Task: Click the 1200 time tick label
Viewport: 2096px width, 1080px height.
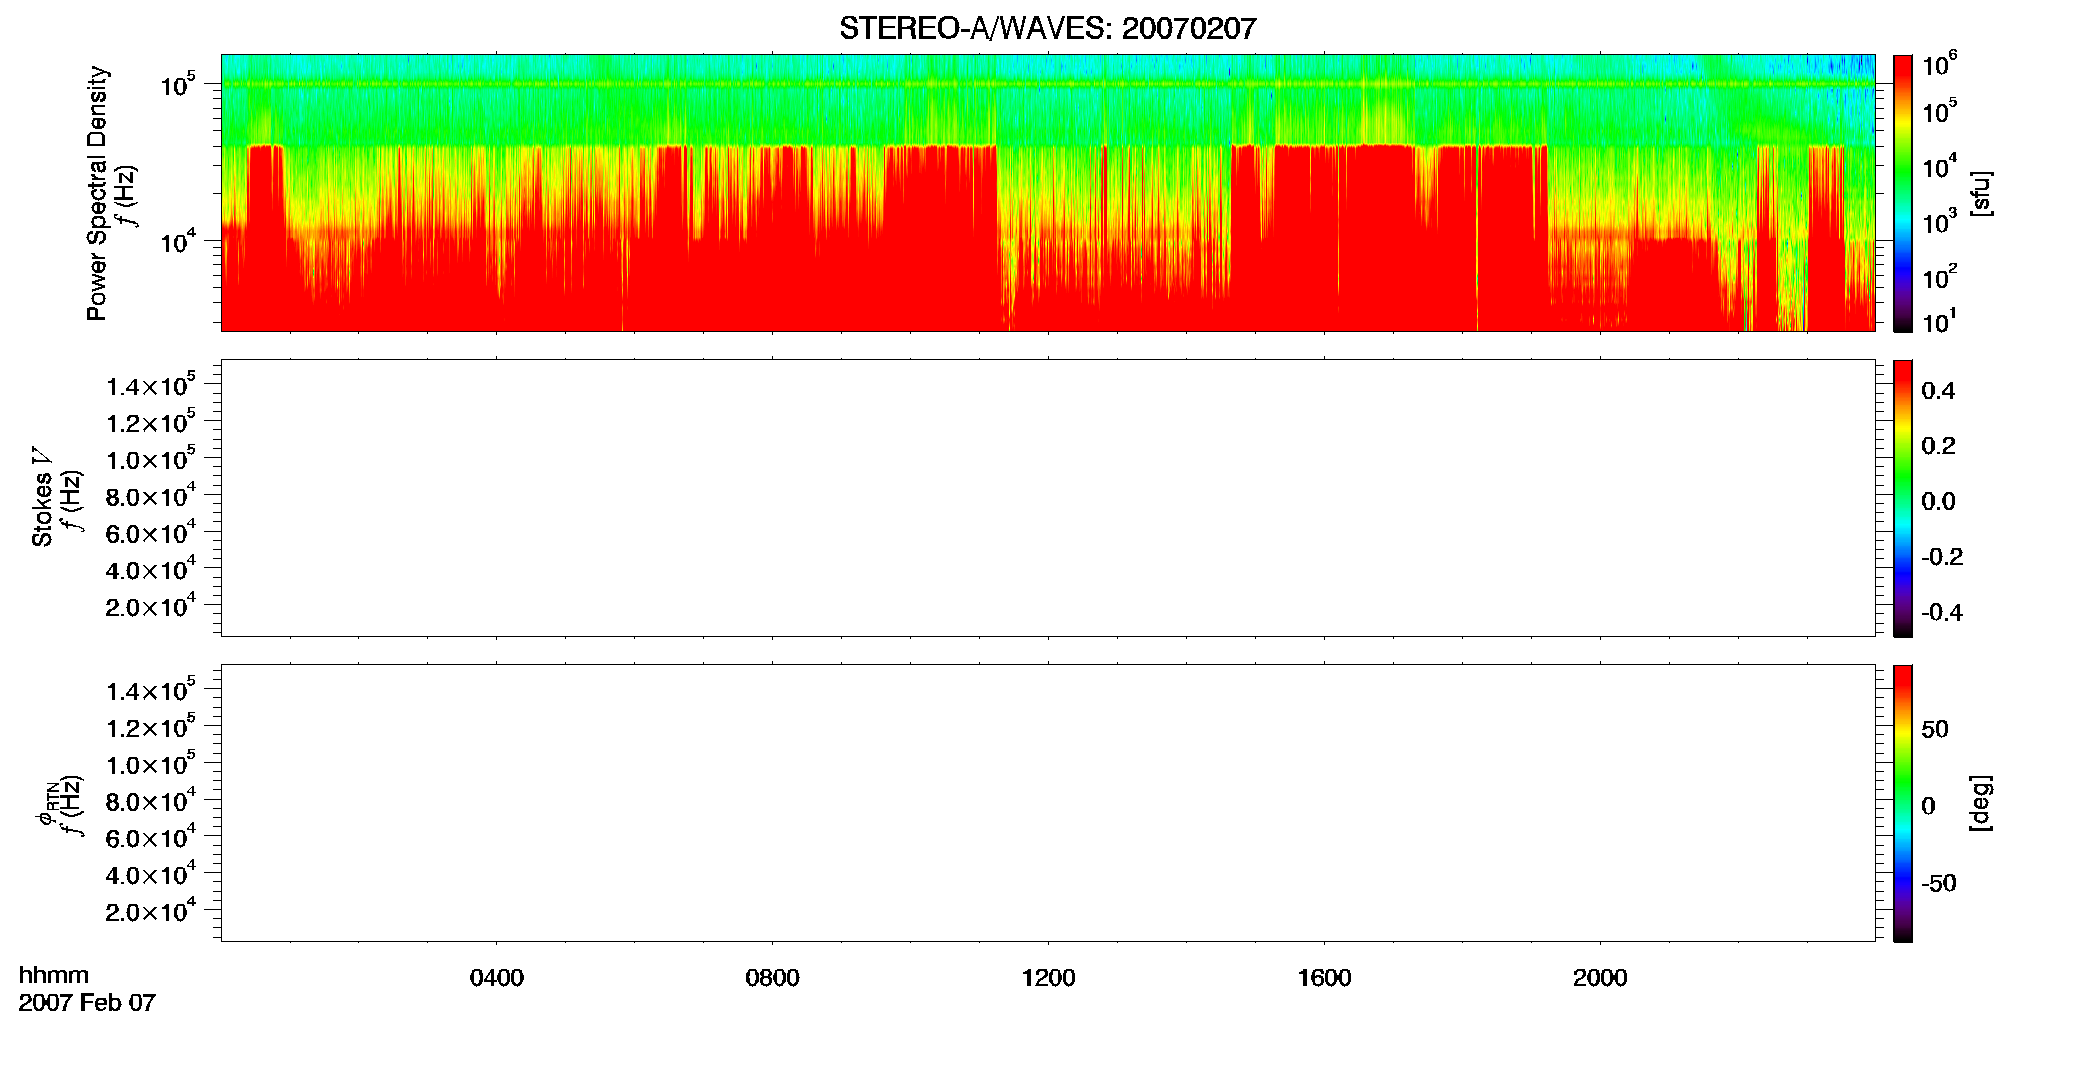Action: (1048, 978)
